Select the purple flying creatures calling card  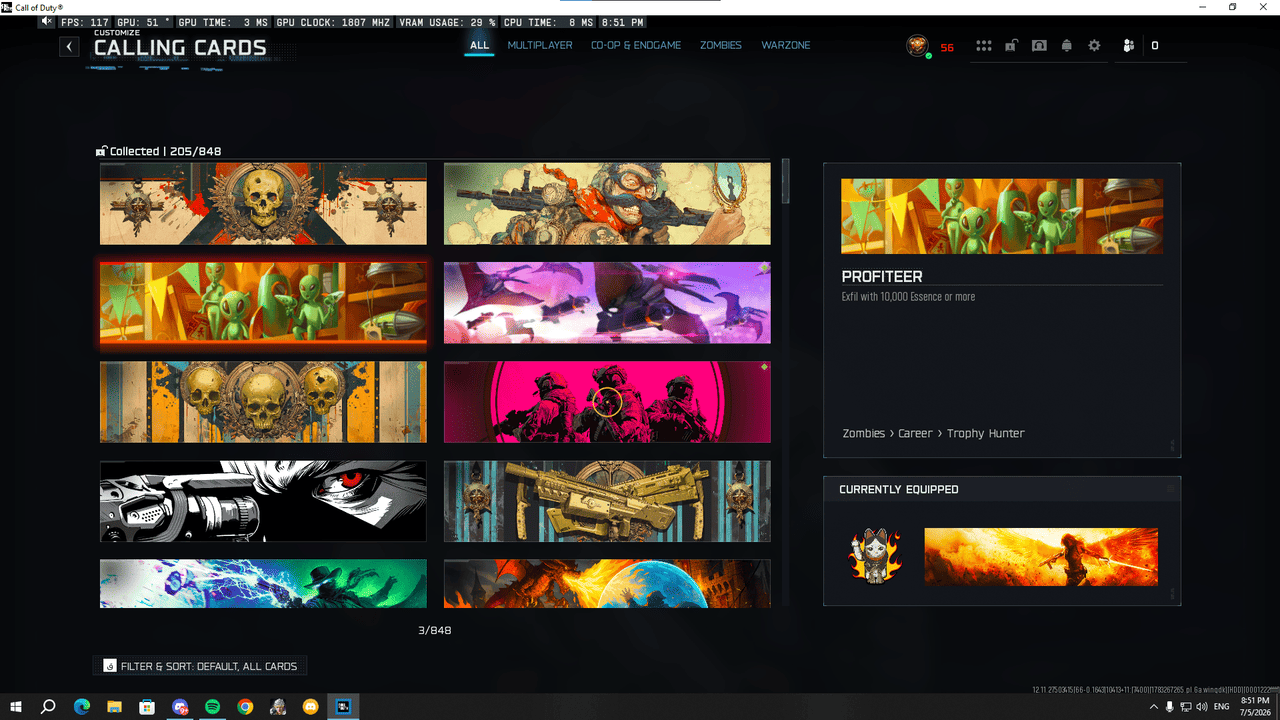(x=607, y=303)
